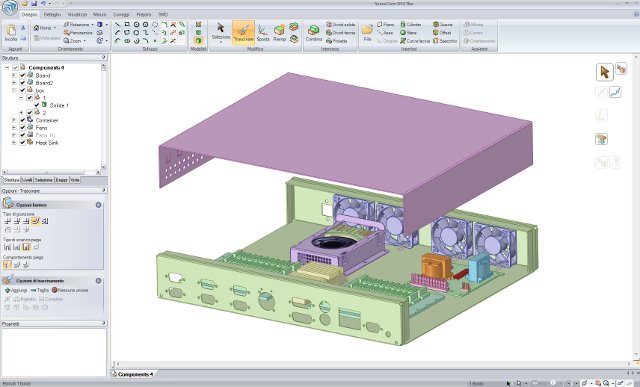Click the Dividi solido tool
This screenshot has height=387, width=640.
point(341,24)
